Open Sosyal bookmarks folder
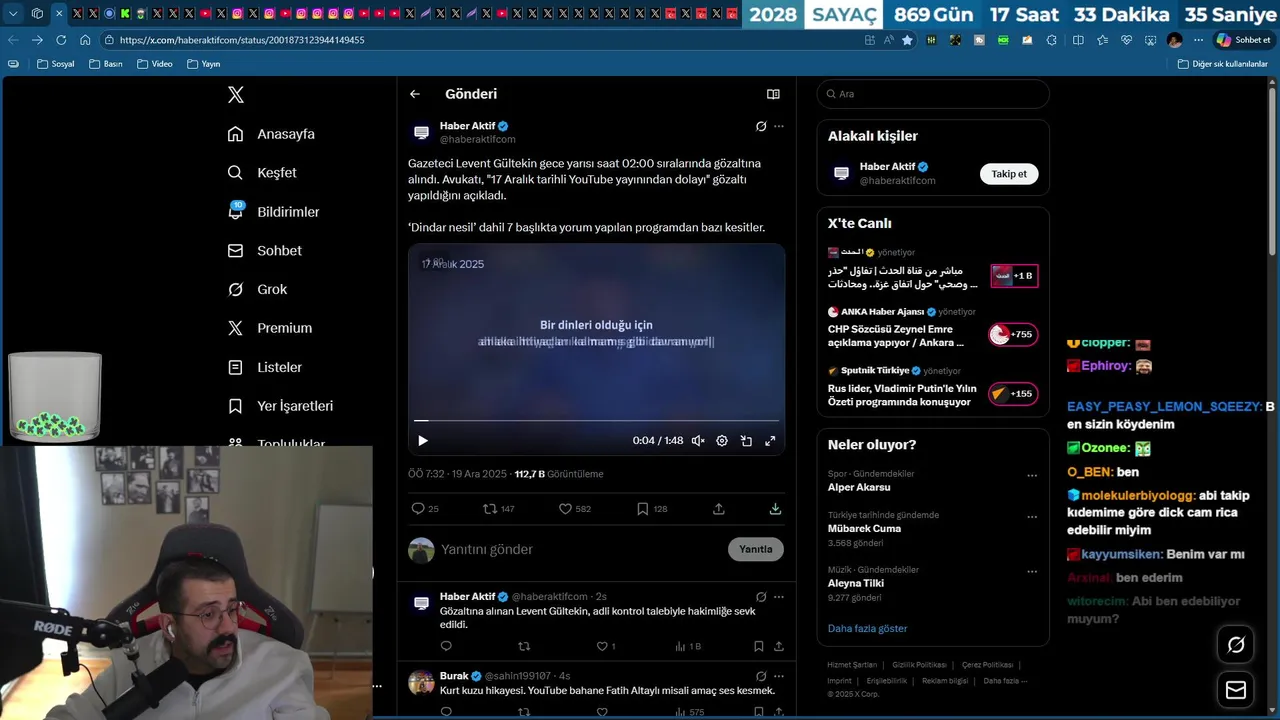The width and height of the screenshot is (1280, 720). pyautogui.click(x=56, y=64)
